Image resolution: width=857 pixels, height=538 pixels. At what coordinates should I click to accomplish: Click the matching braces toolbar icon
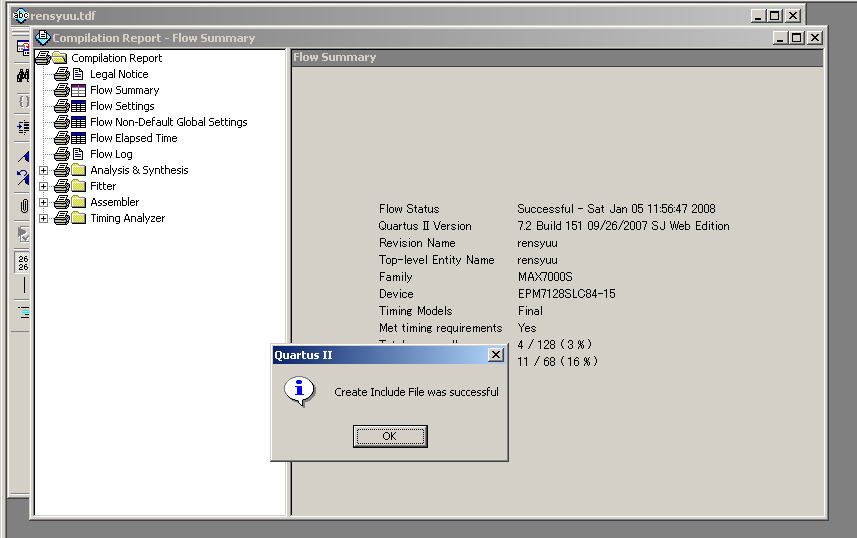click(24, 101)
